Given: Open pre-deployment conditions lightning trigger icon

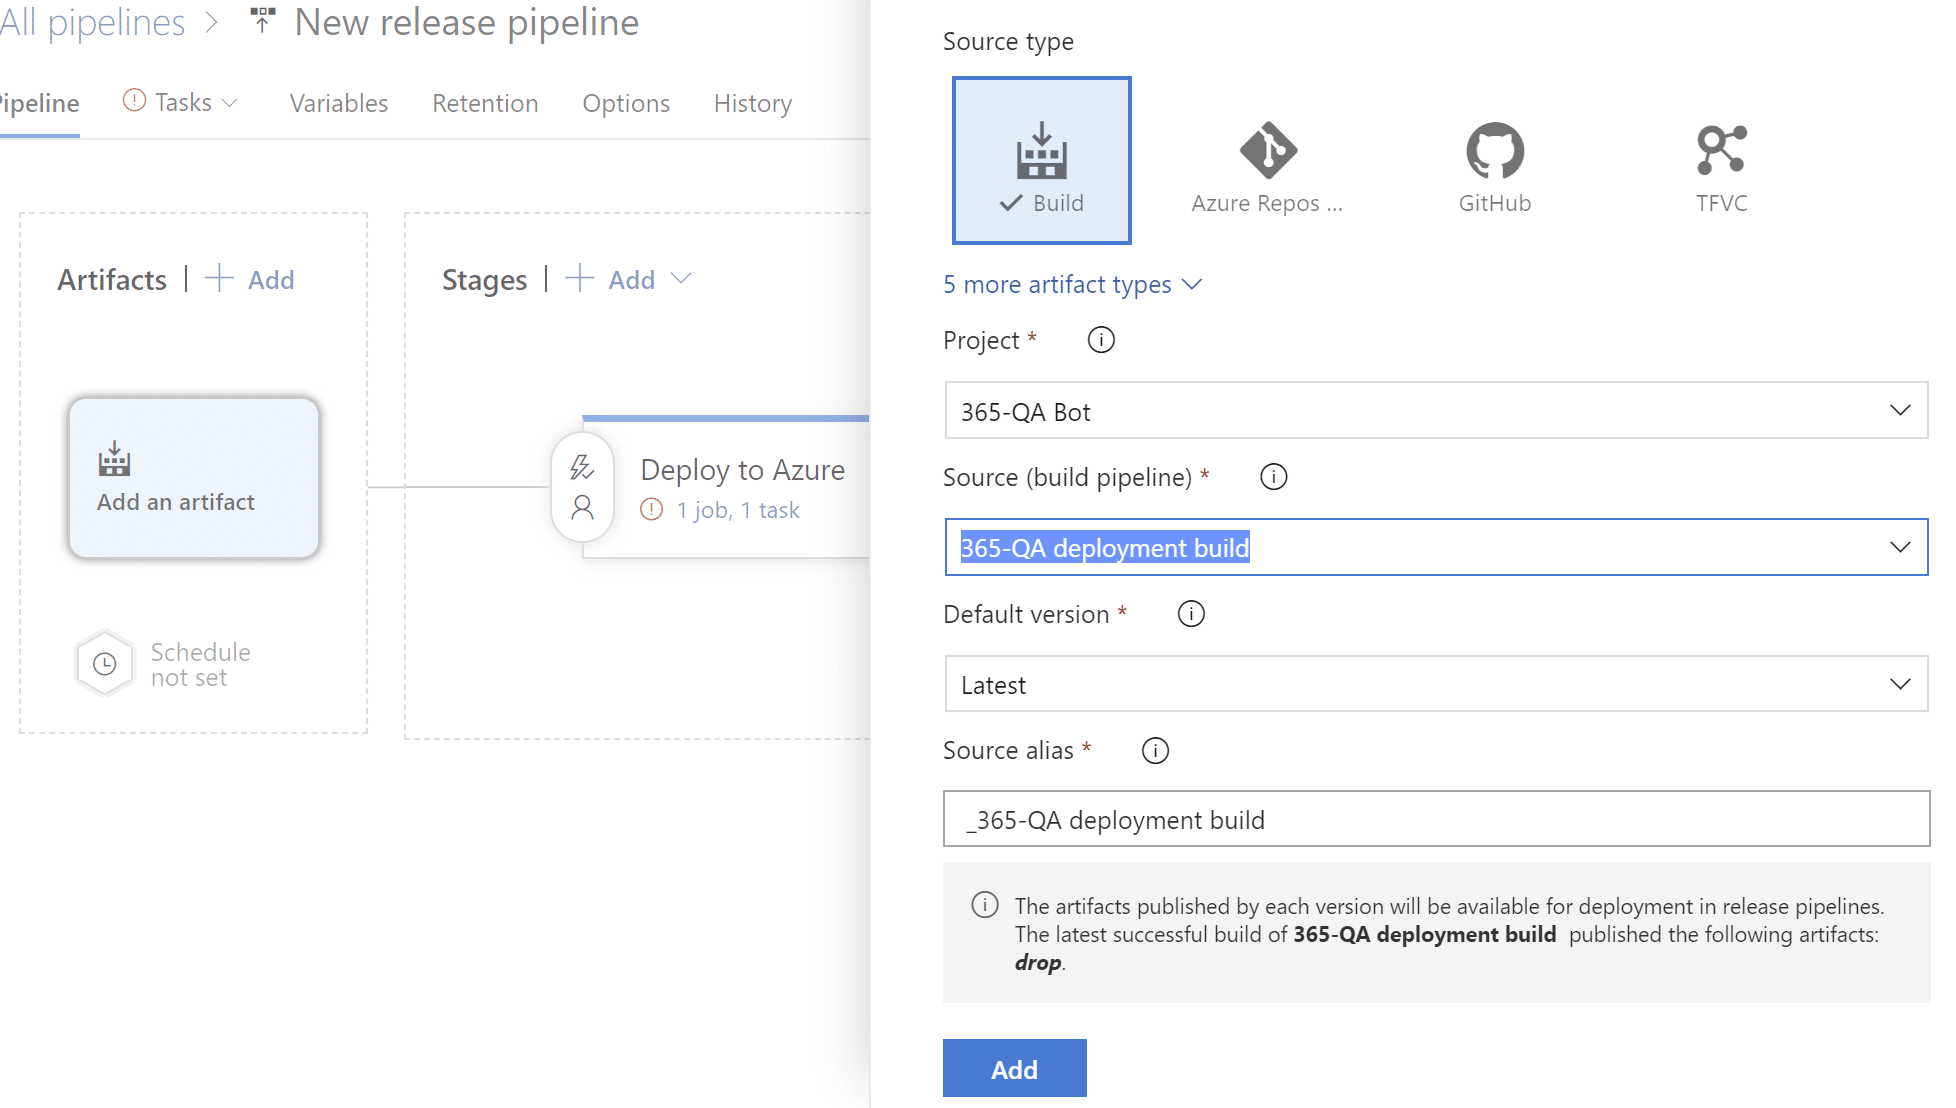Looking at the screenshot, I should coord(582,468).
